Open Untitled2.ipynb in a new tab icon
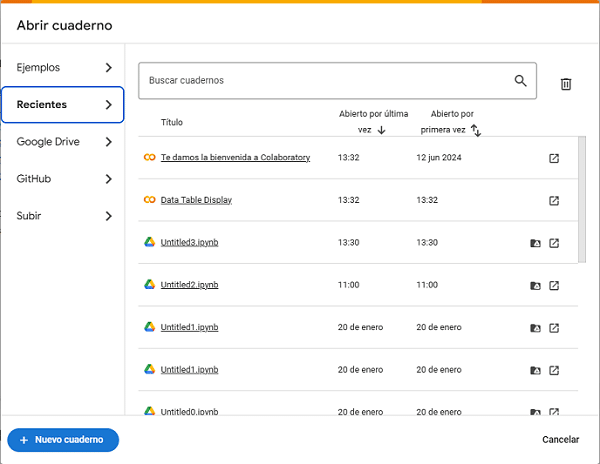The height and width of the screenshot is (464, 600). [x=554, y=285]
